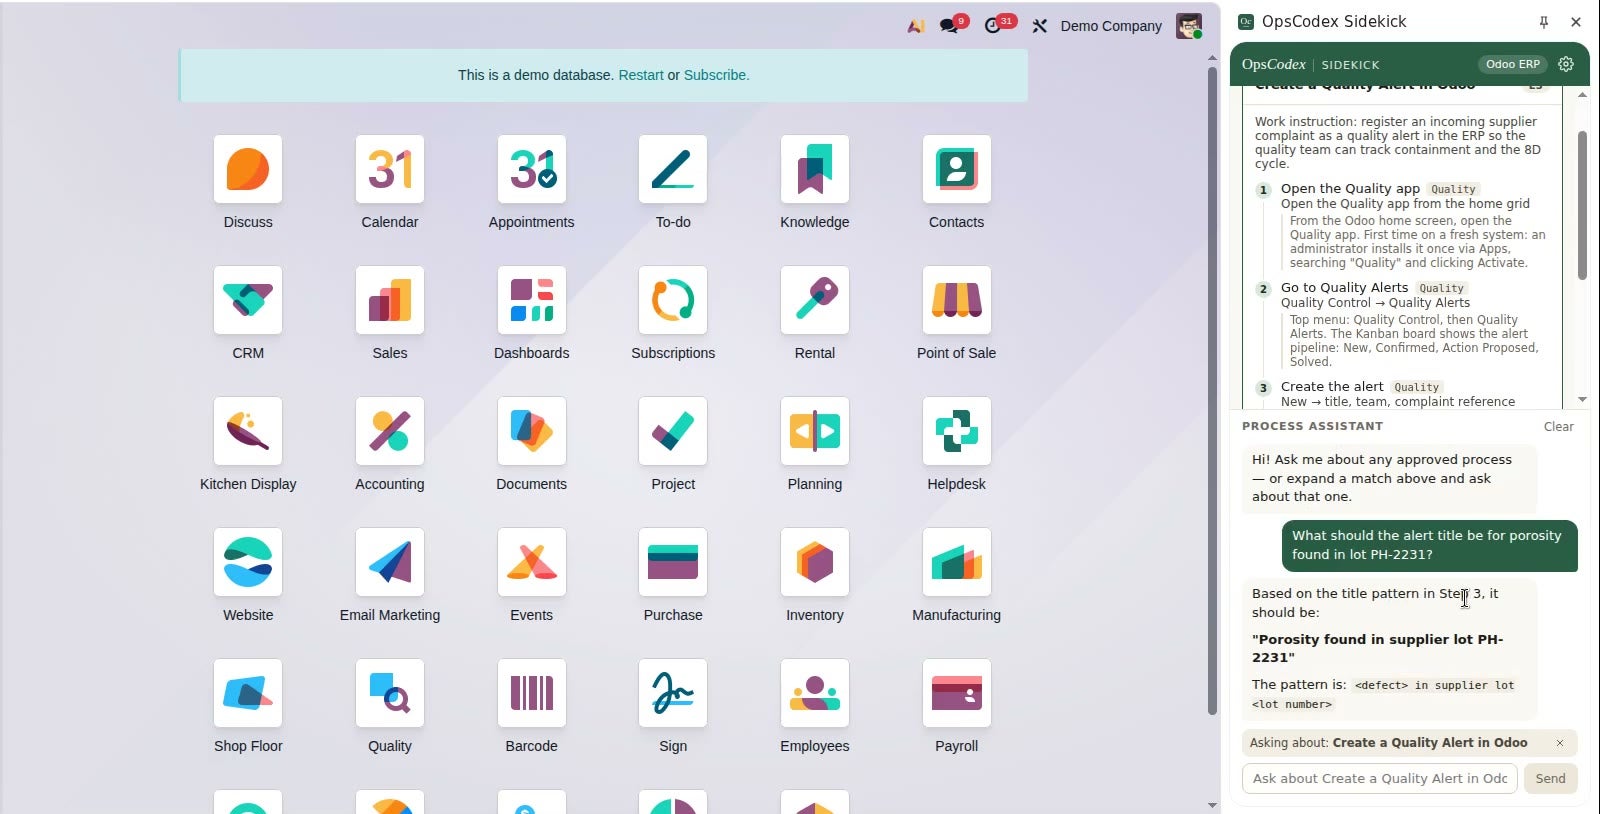This screenshot has height=814, width=1600.
Task: Open the Employees app
Action: (x=815, y=693)
